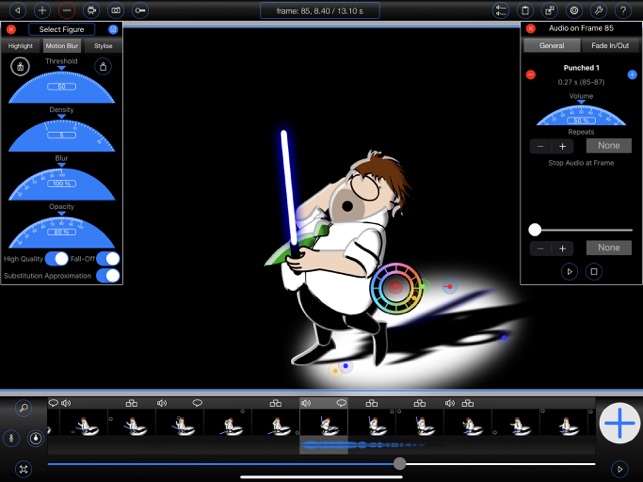Toggle the High Quality switch
643x482 pixels.
pyautogui.click(x=57, y=259)
